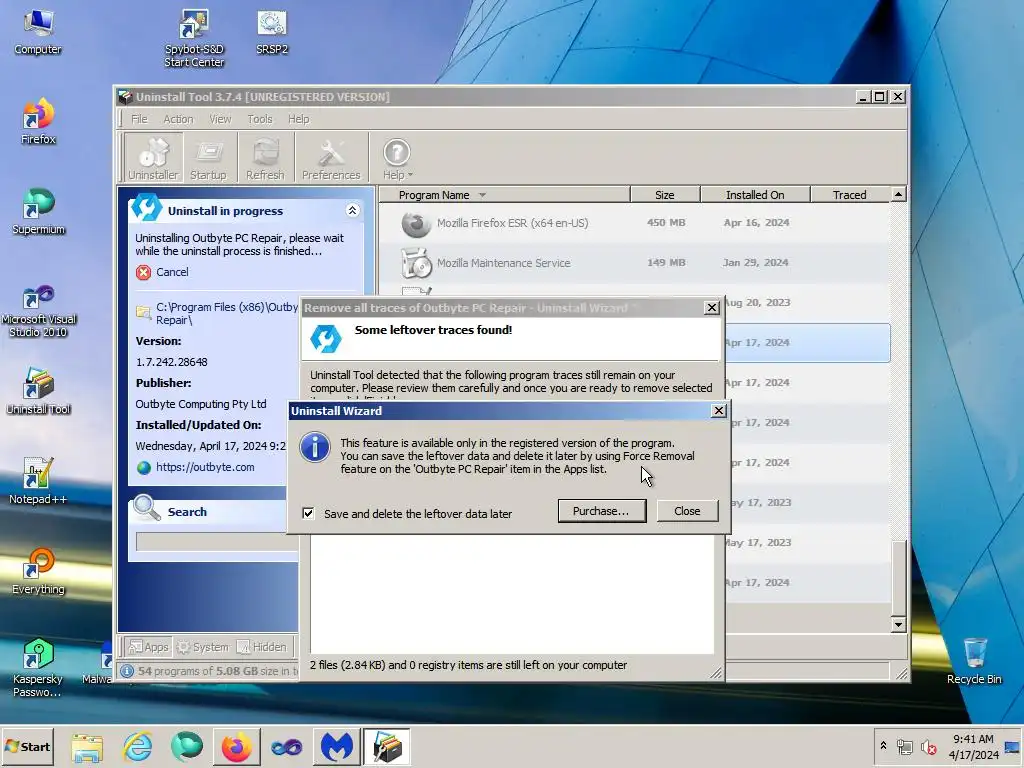Open Computer desktop icon
Screen dimensions: 1024x768
pos(38,32)
